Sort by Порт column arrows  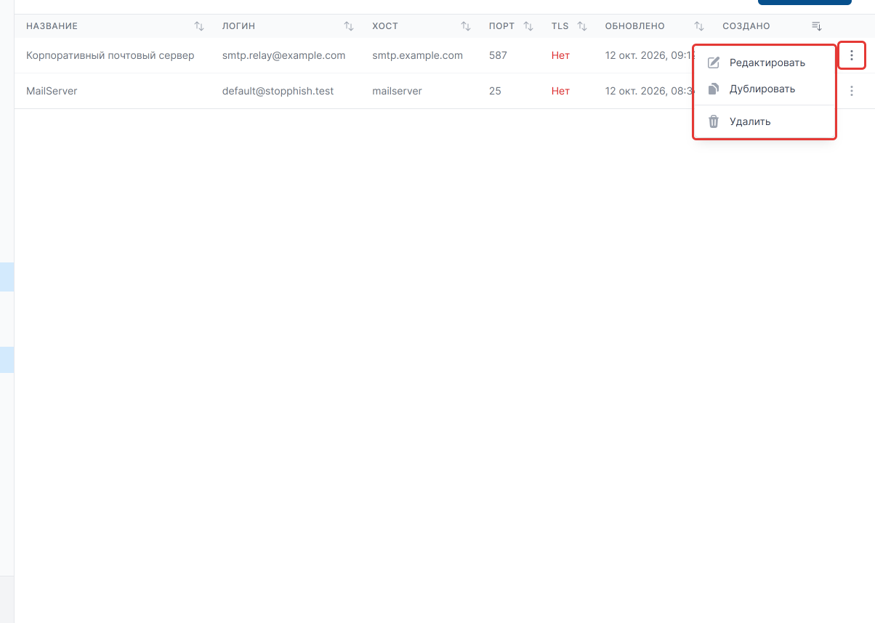point(528,26)
